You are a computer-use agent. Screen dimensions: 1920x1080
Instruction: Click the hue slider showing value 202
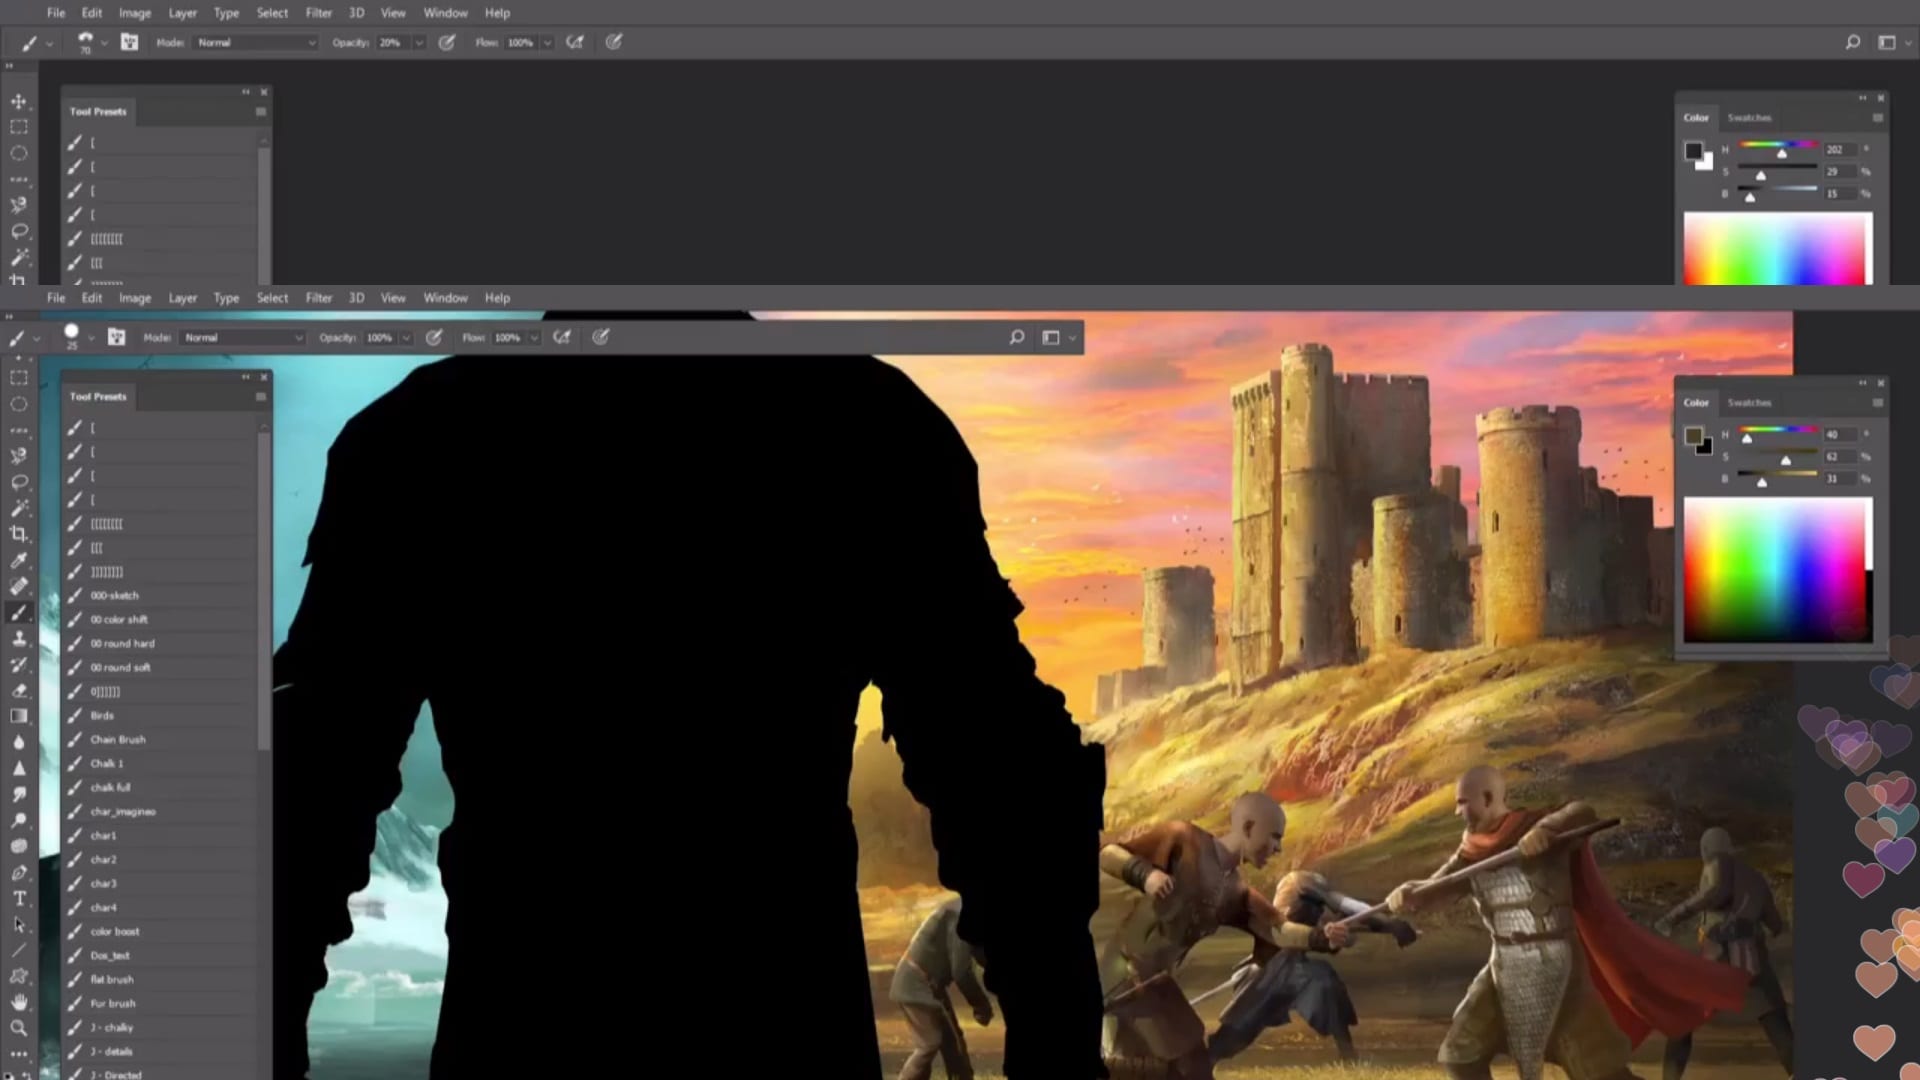click(1778, 146)
